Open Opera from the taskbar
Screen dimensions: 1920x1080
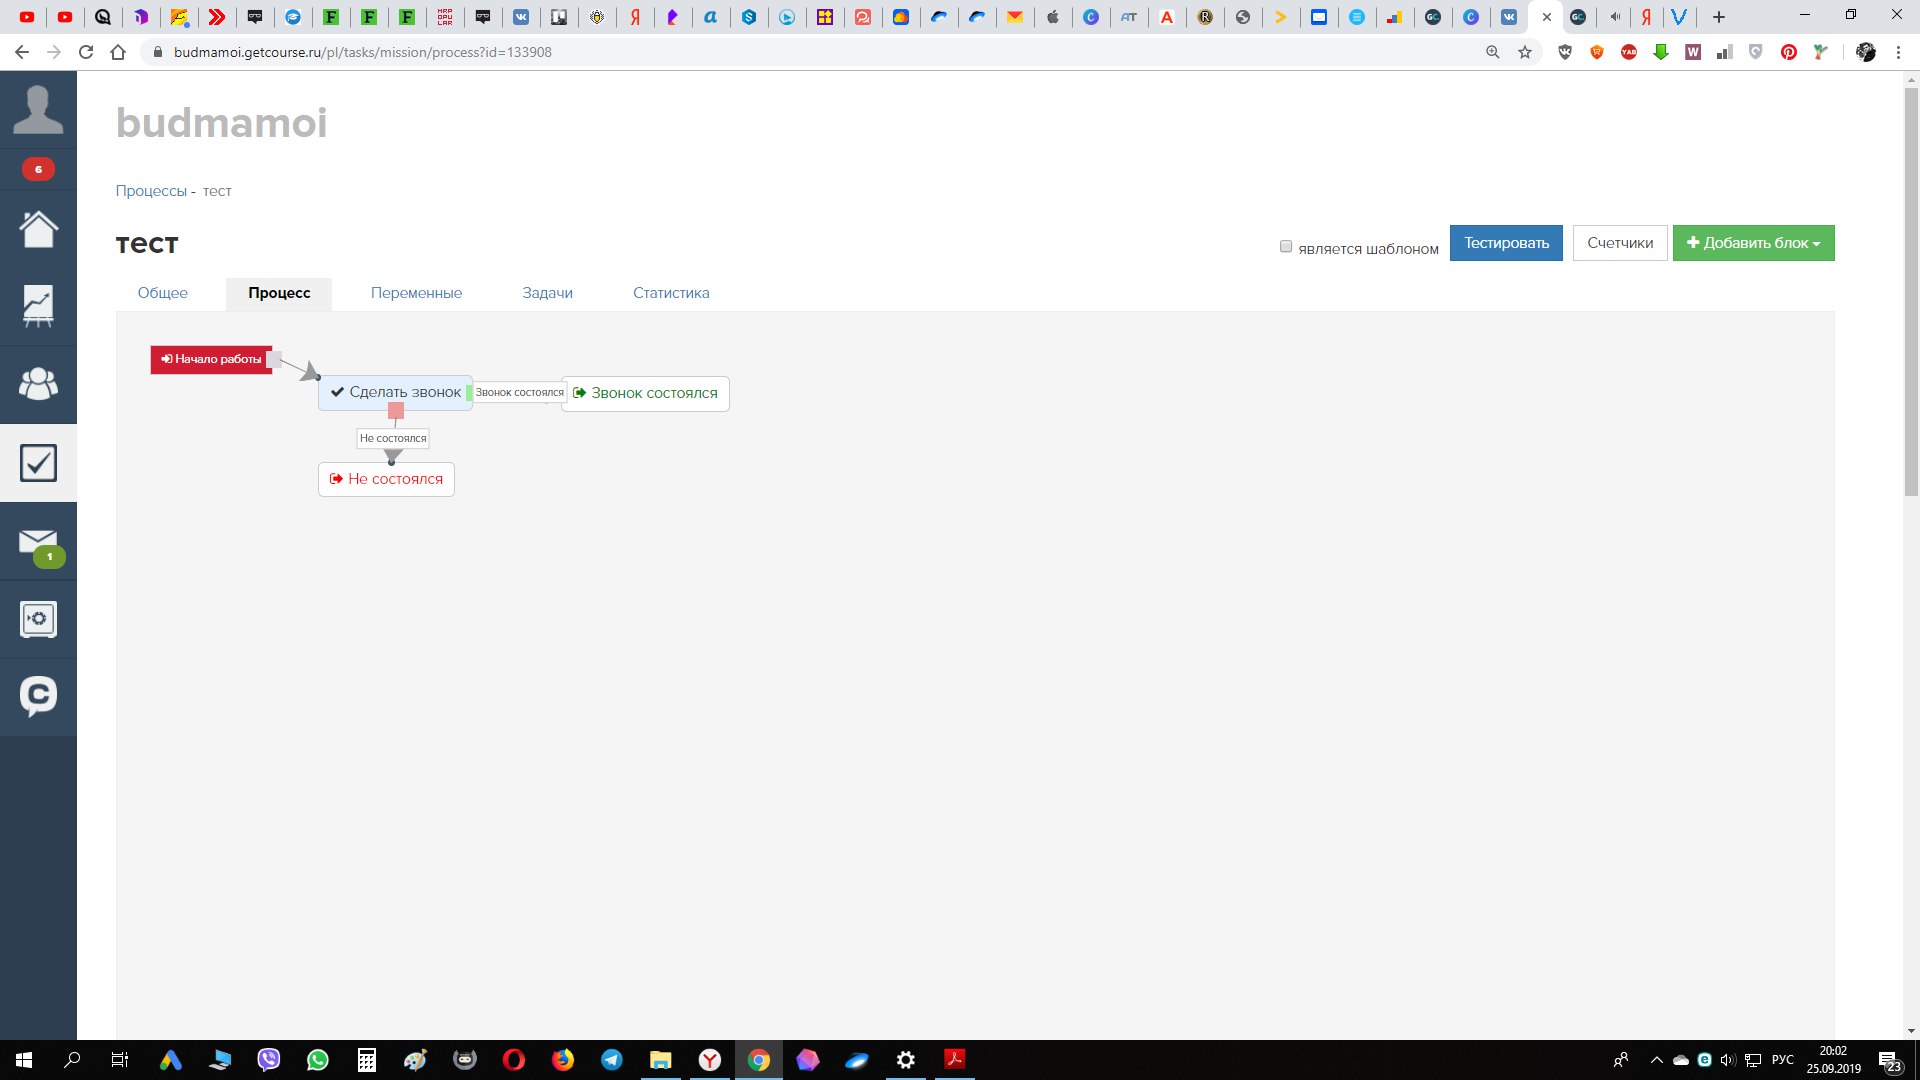pyautogui.click(x=513, y=1060)
